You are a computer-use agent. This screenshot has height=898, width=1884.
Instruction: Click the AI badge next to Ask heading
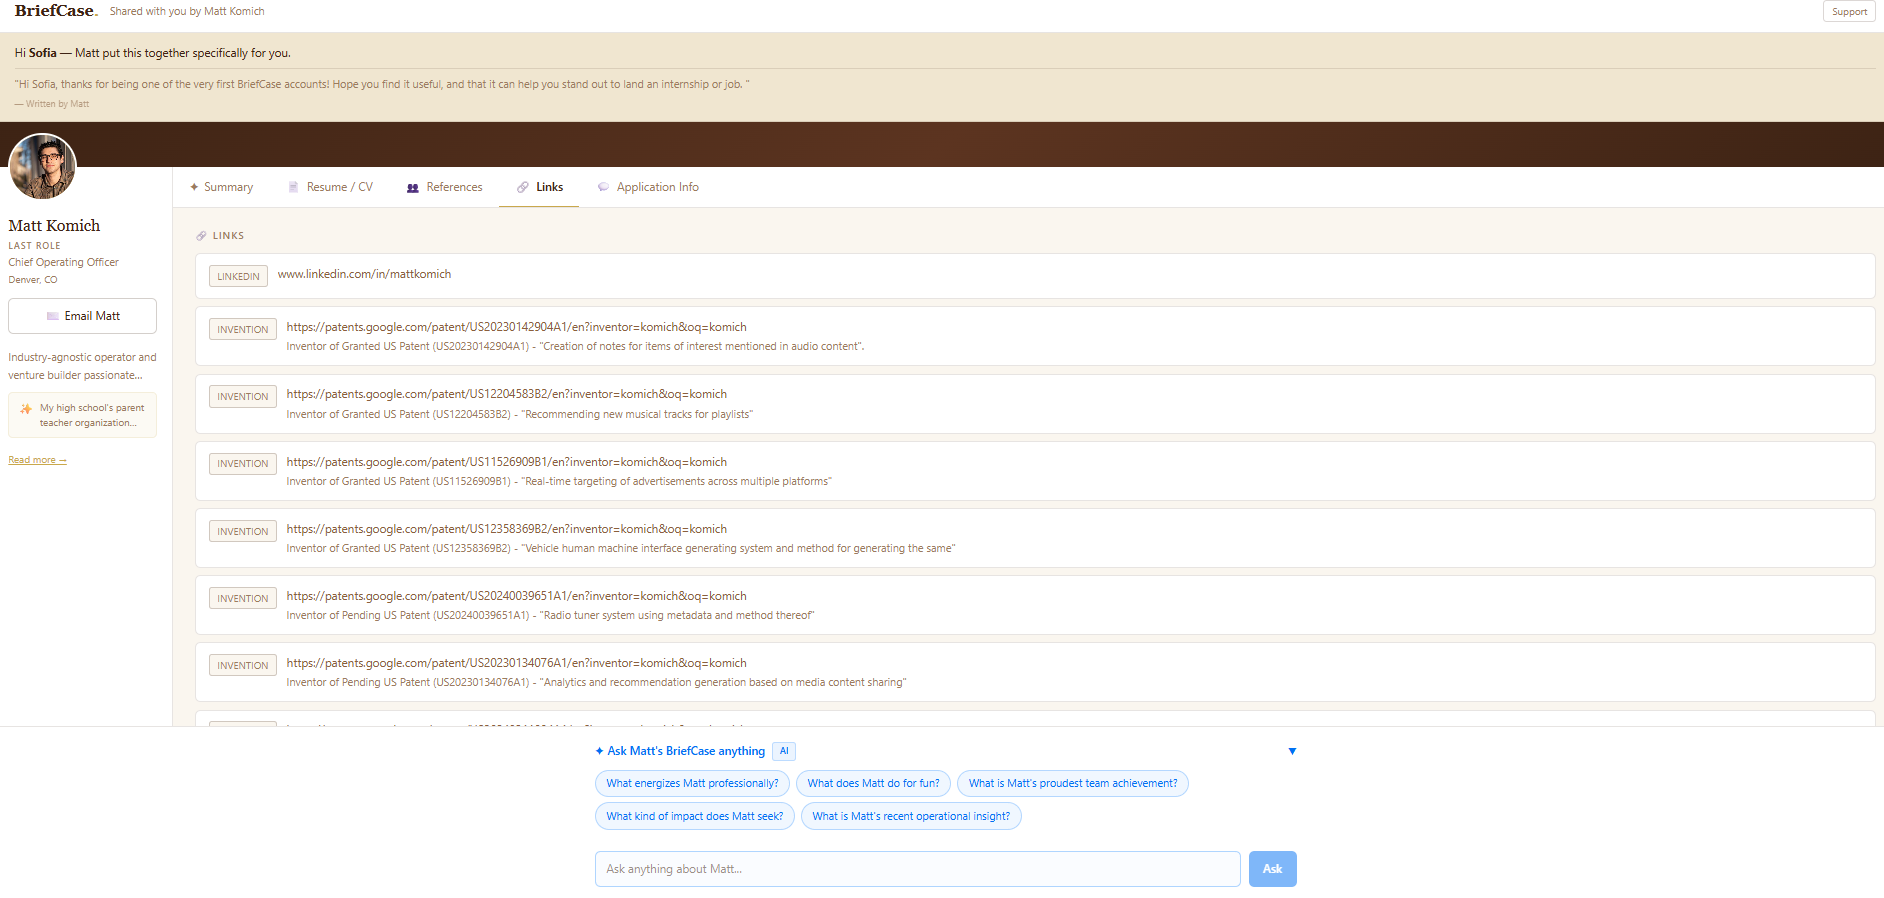tap(784, 751)
